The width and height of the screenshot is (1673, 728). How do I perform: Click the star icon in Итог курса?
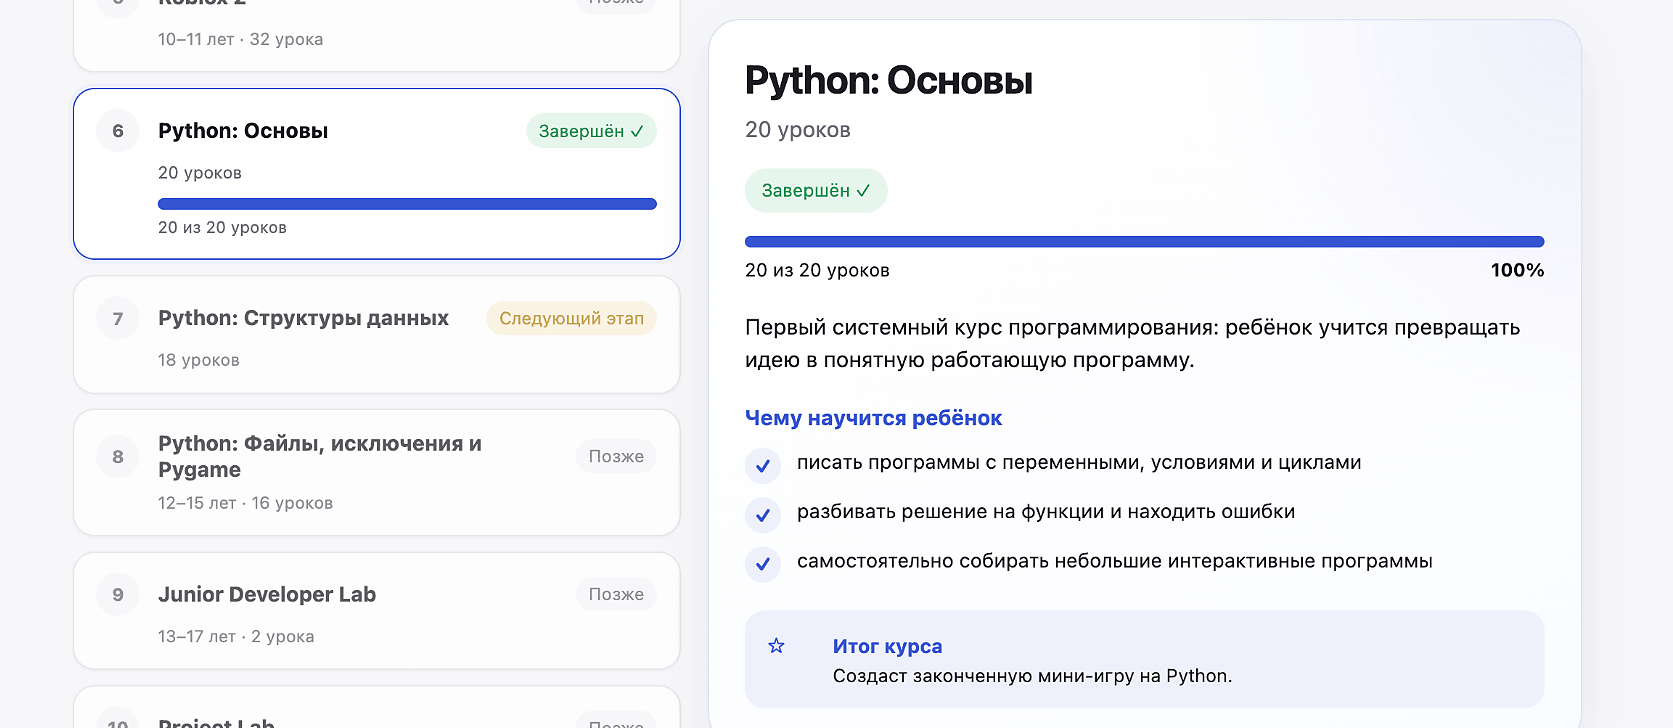(776, 646)
